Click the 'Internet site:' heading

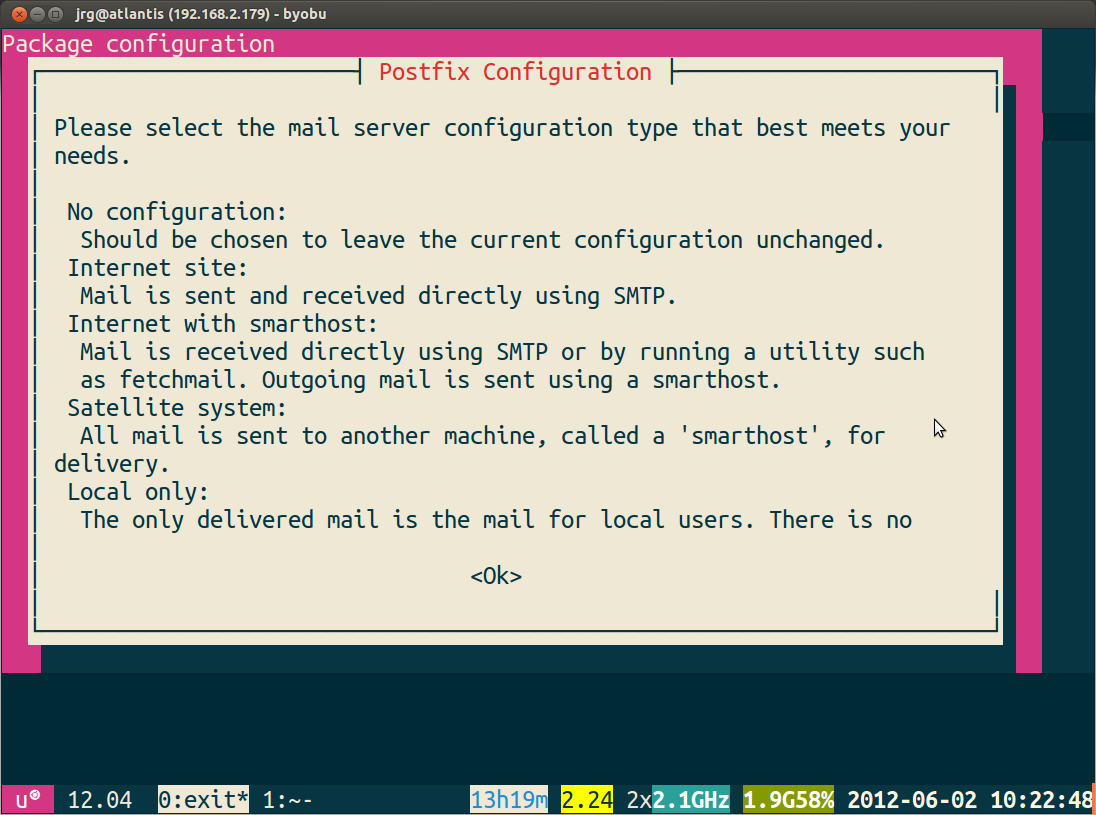pyautogui.click(x=157, y=268)
